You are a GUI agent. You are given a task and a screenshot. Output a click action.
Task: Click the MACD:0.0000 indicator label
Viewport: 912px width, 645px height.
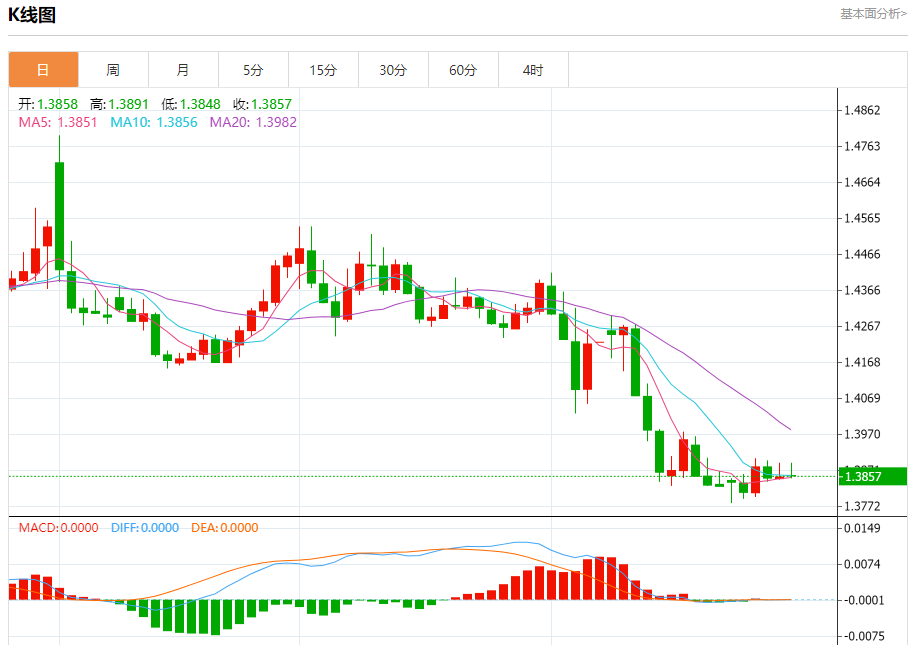click(58, 528)
